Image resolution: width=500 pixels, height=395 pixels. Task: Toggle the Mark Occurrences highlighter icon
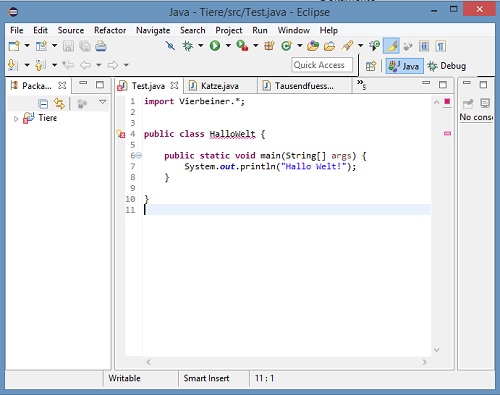(391, 46)
